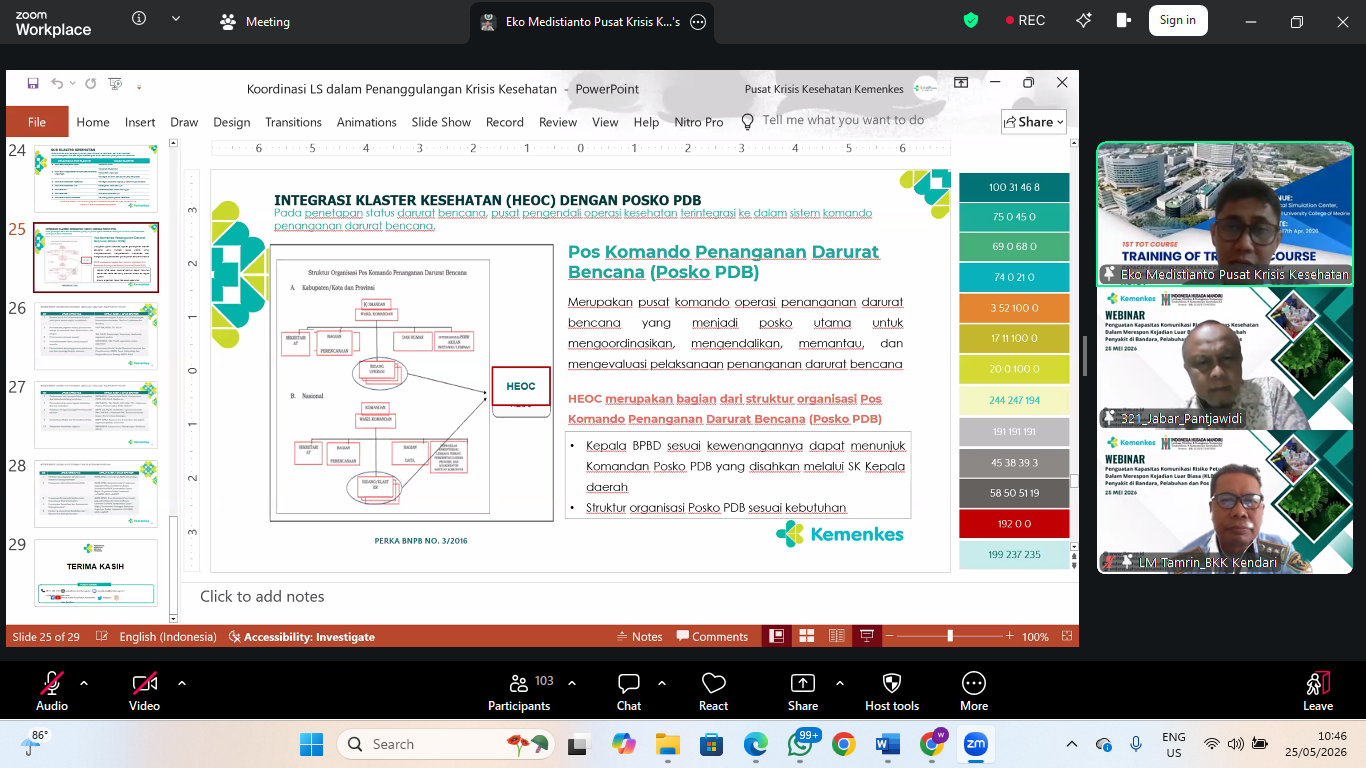Unmute the Audio microphone

52,692
